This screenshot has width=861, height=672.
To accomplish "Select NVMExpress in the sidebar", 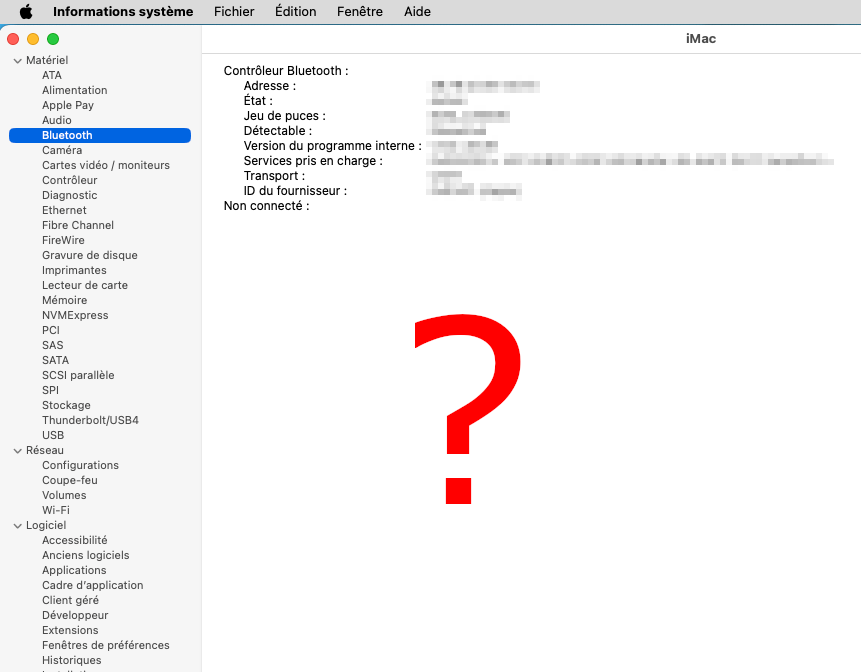I will [x=75, y=315].
